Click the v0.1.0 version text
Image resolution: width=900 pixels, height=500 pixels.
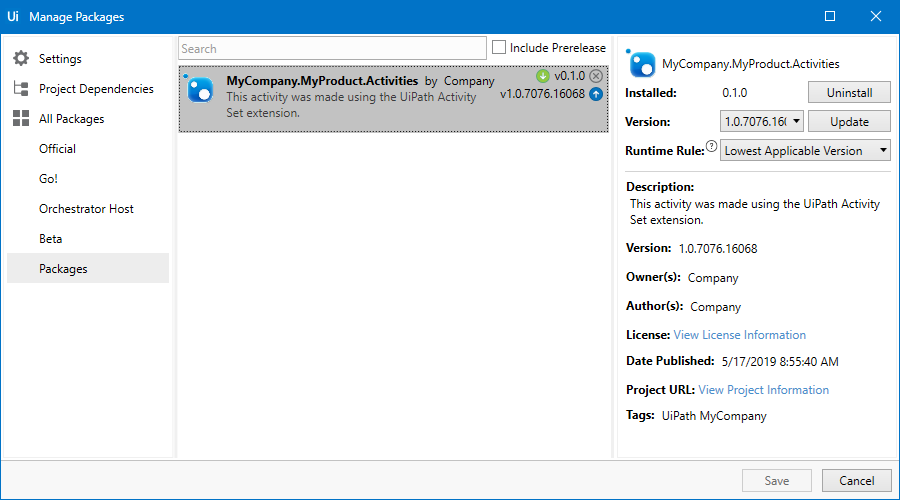[569, 76]
